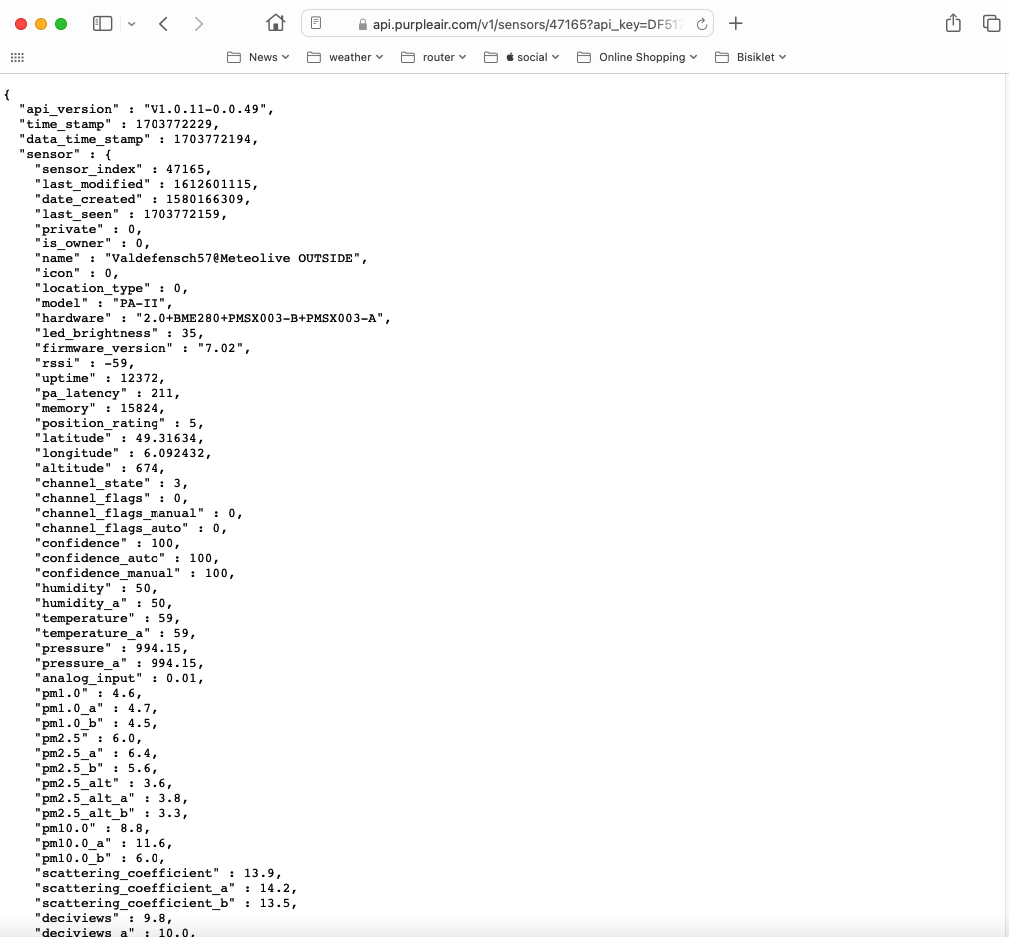Image resolution: width=1009 pixels, height=937 pixels.
Task: Click the "channel_flags_manual" line
Action: point(138,513)
